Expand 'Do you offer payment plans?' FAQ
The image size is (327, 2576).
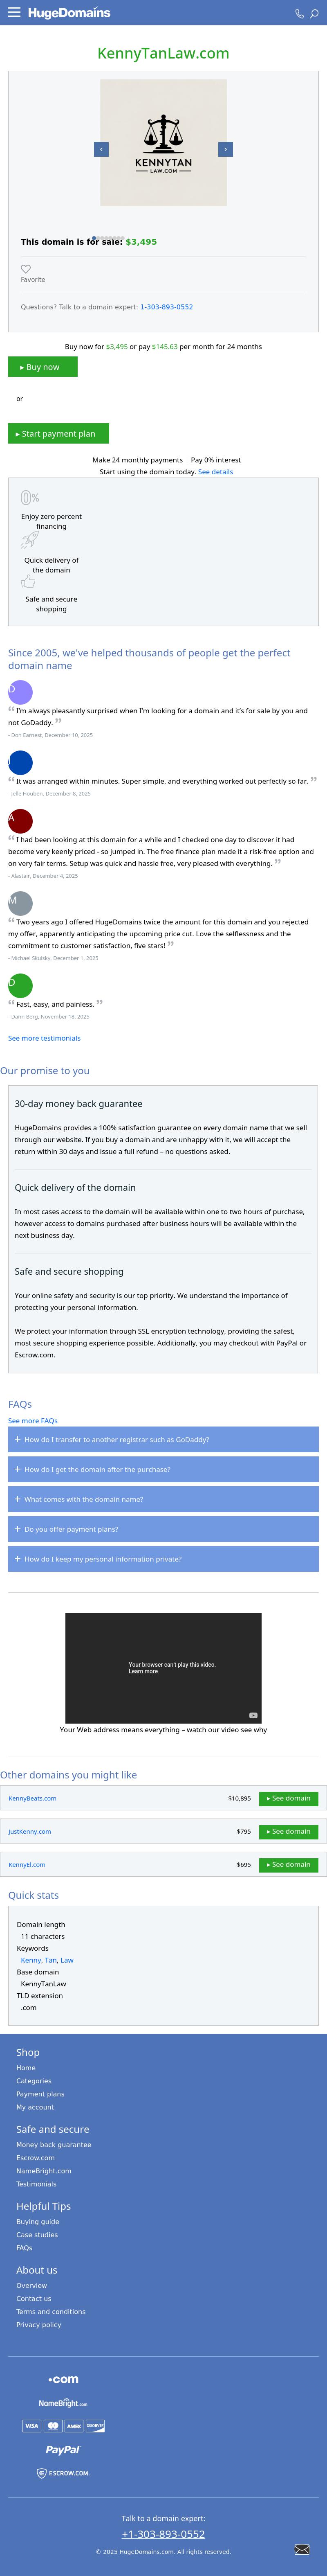pos(163,1529)
